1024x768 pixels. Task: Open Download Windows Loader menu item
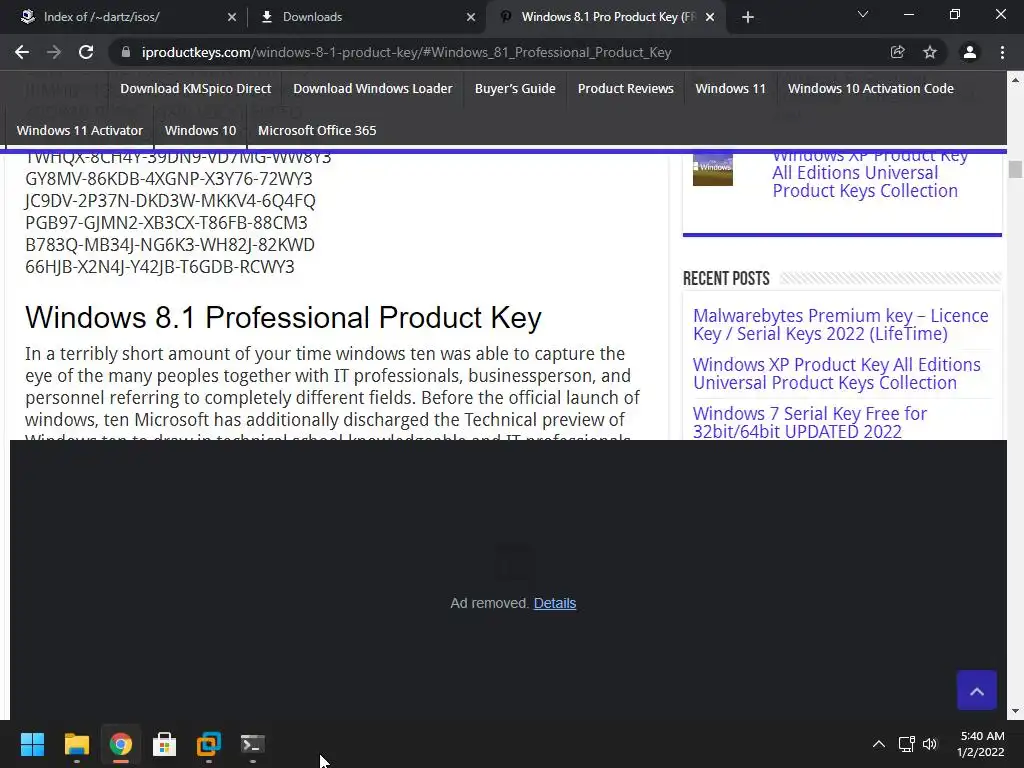[x=372, y=88]
